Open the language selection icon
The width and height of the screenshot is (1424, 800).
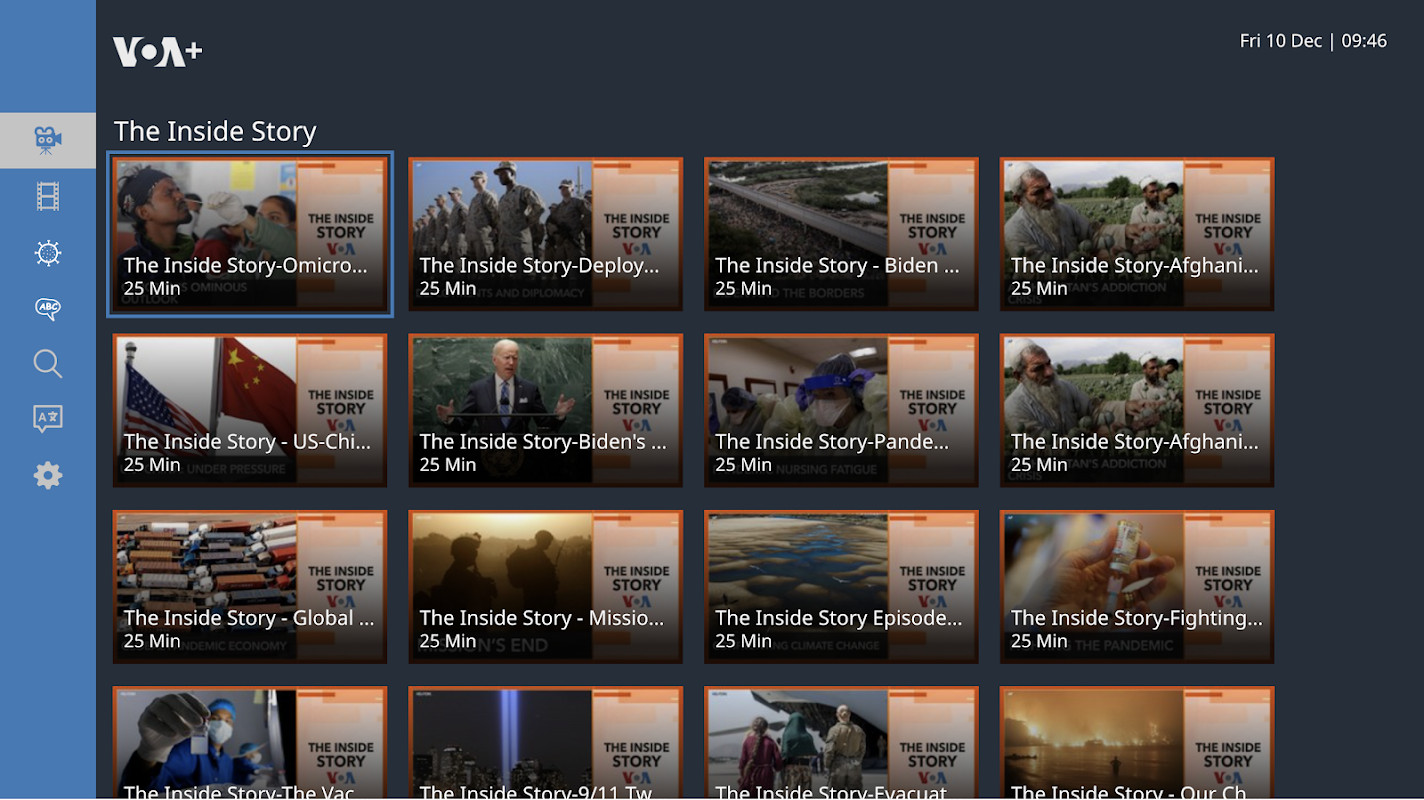(48, 419)
